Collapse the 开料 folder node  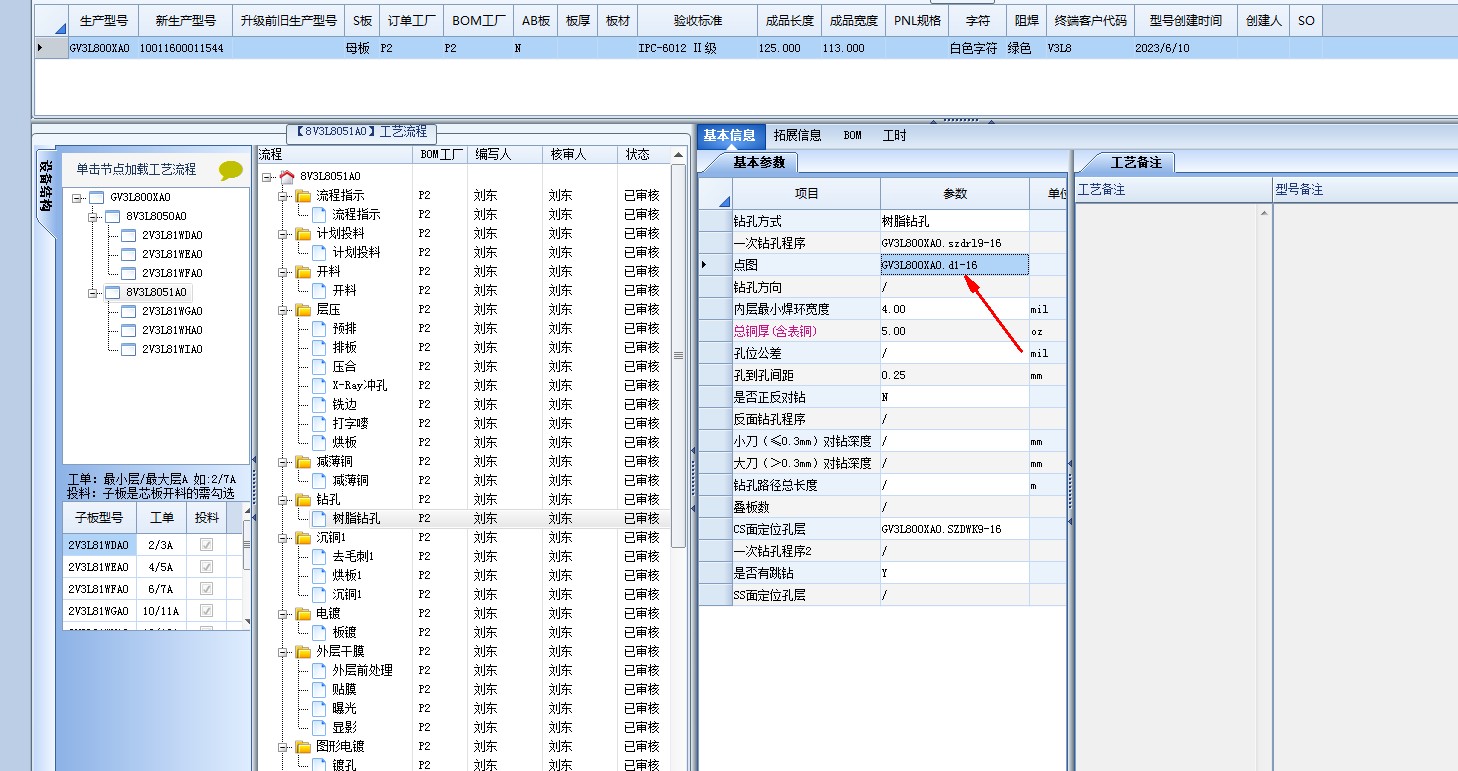pyautogui.click(x=284, y=272)
